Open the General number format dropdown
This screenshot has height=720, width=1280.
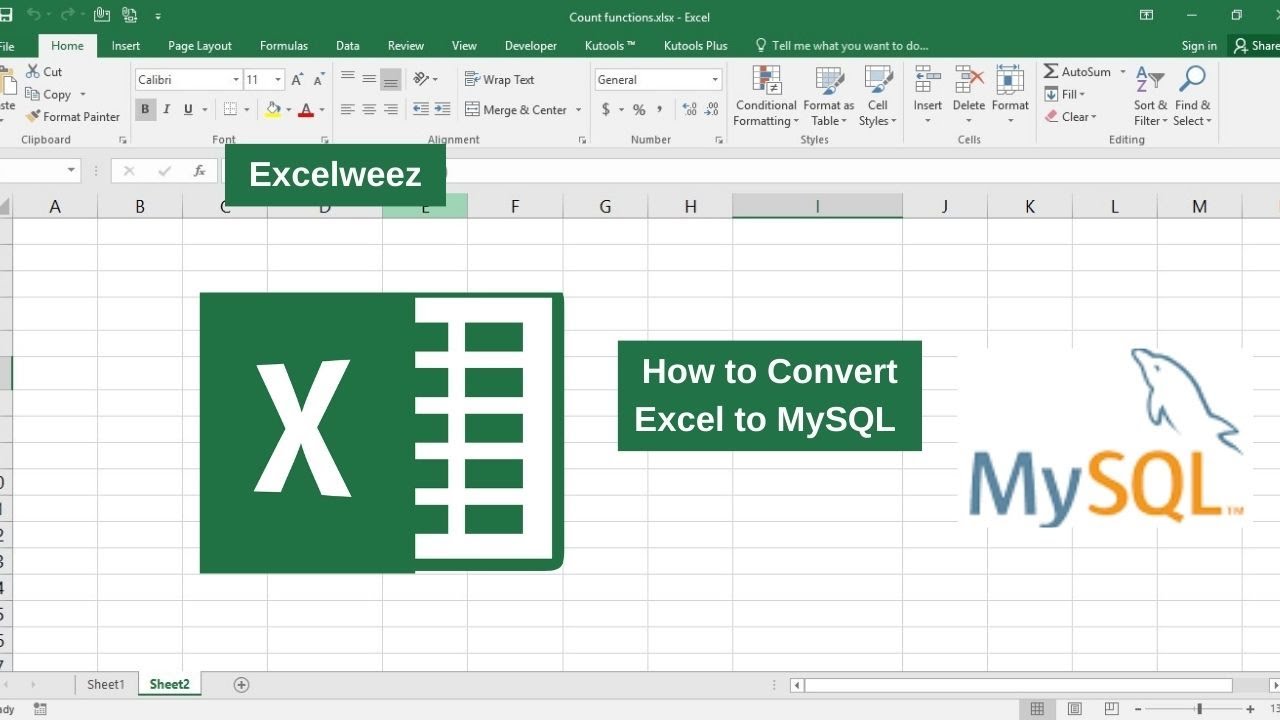coord(715,80)
